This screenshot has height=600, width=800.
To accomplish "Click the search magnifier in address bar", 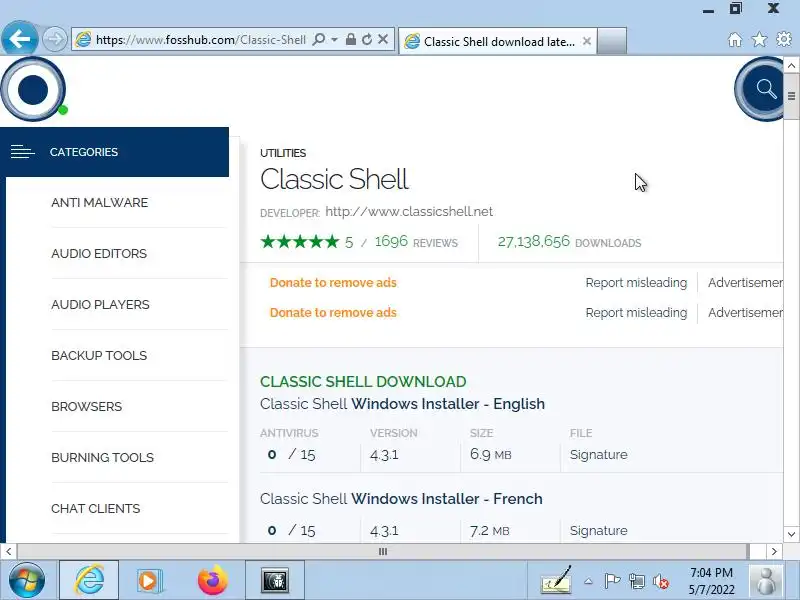I will pyautogui.click(x=318, y=39).
